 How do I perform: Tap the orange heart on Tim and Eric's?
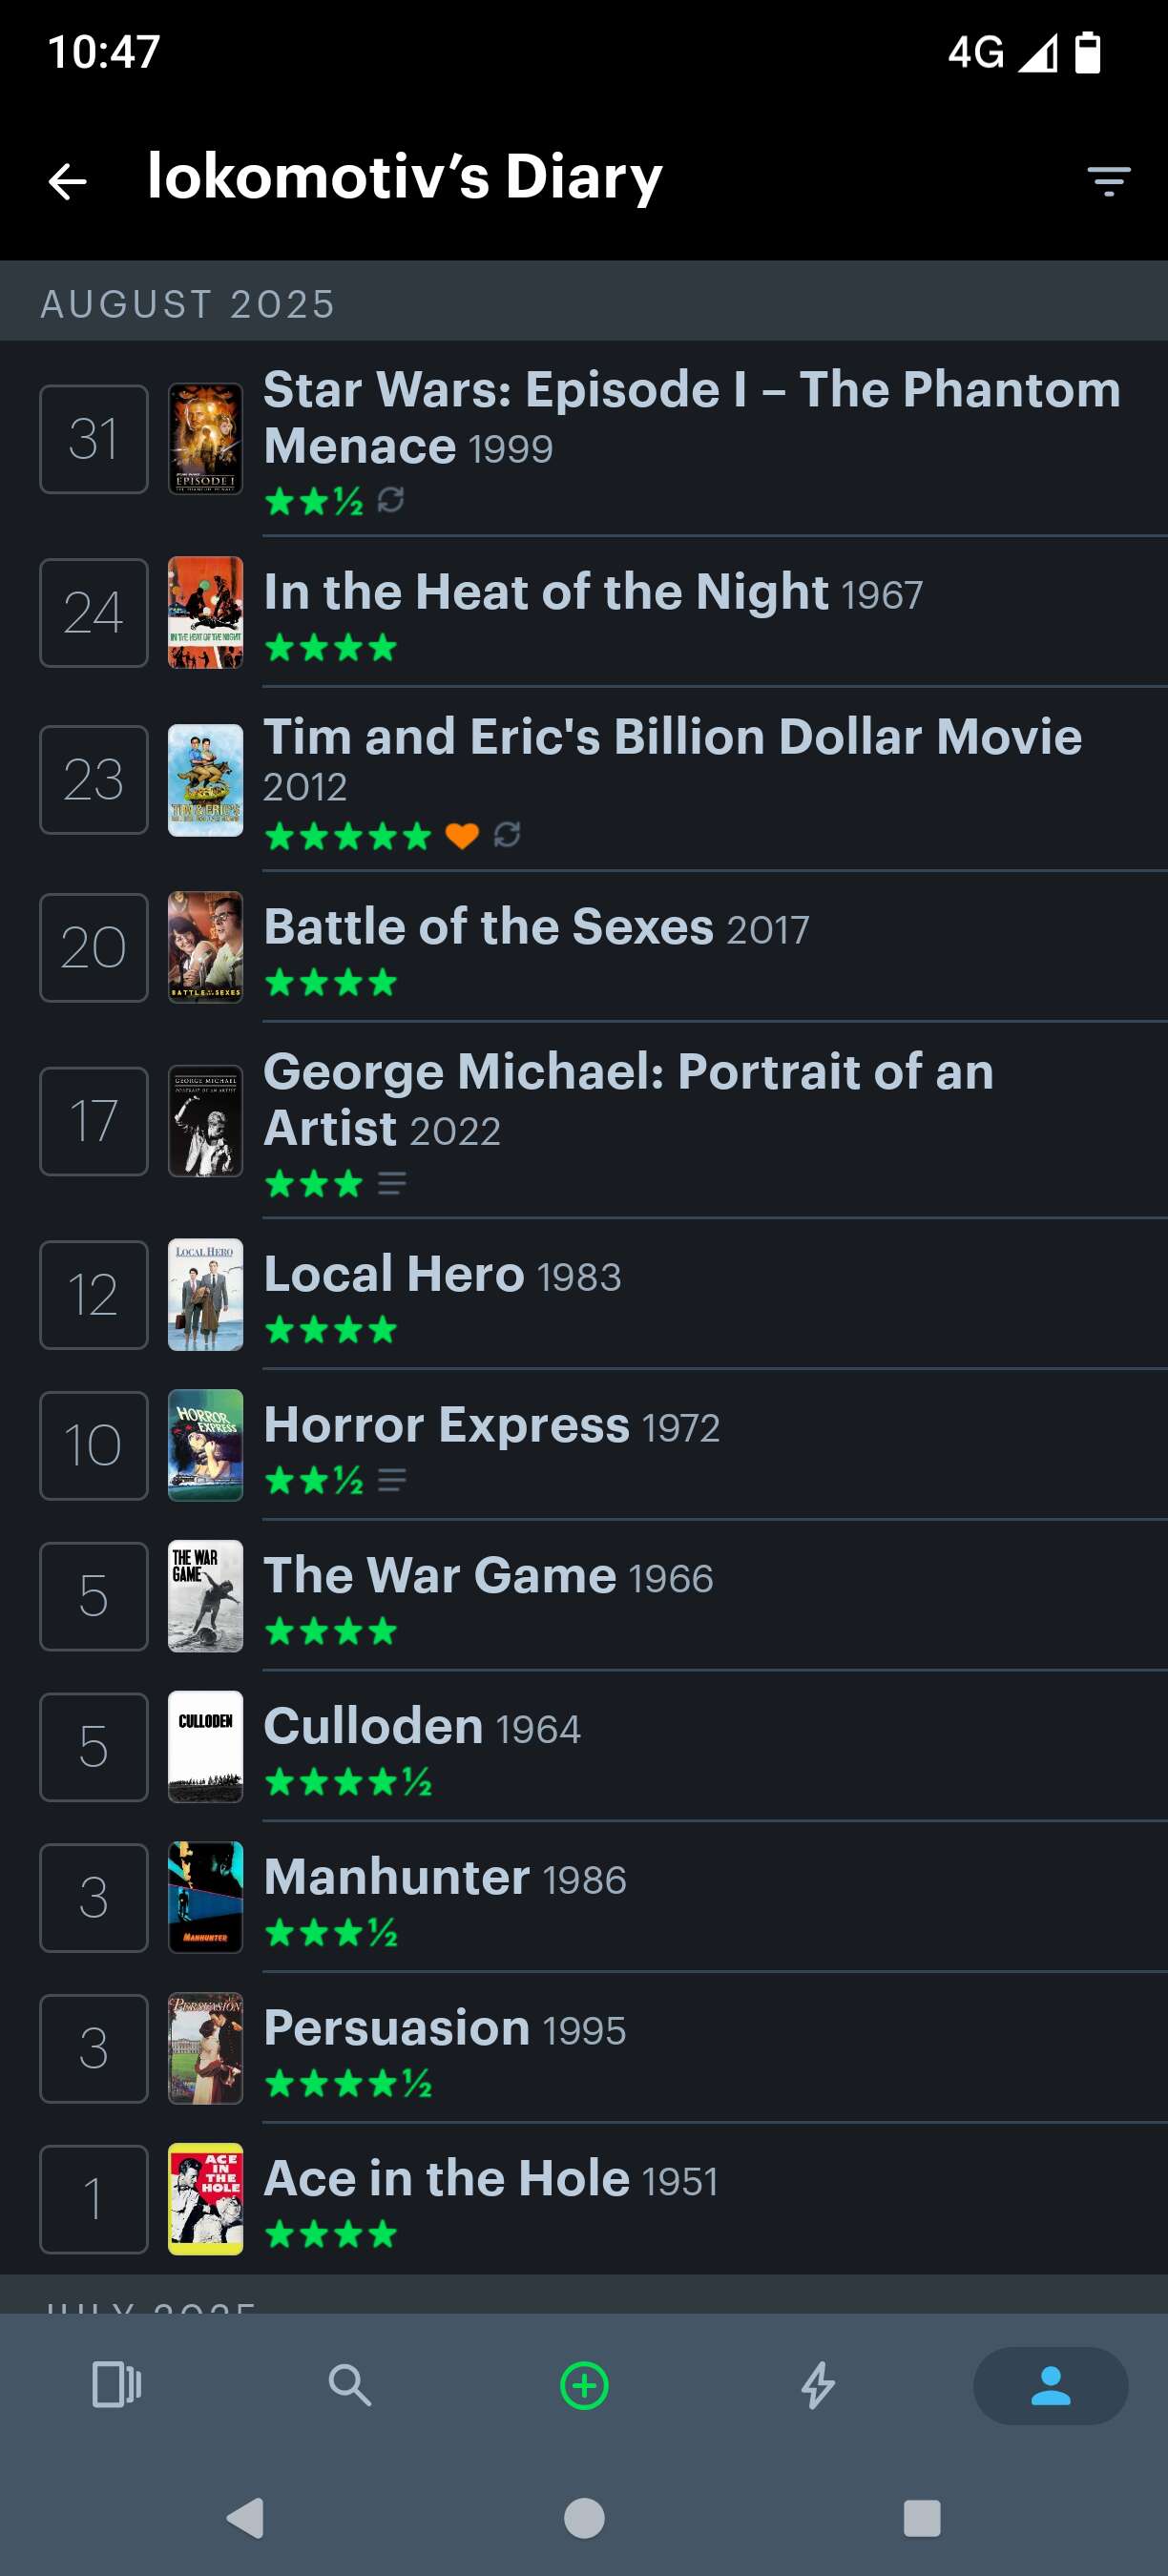[x=461, y=835]
